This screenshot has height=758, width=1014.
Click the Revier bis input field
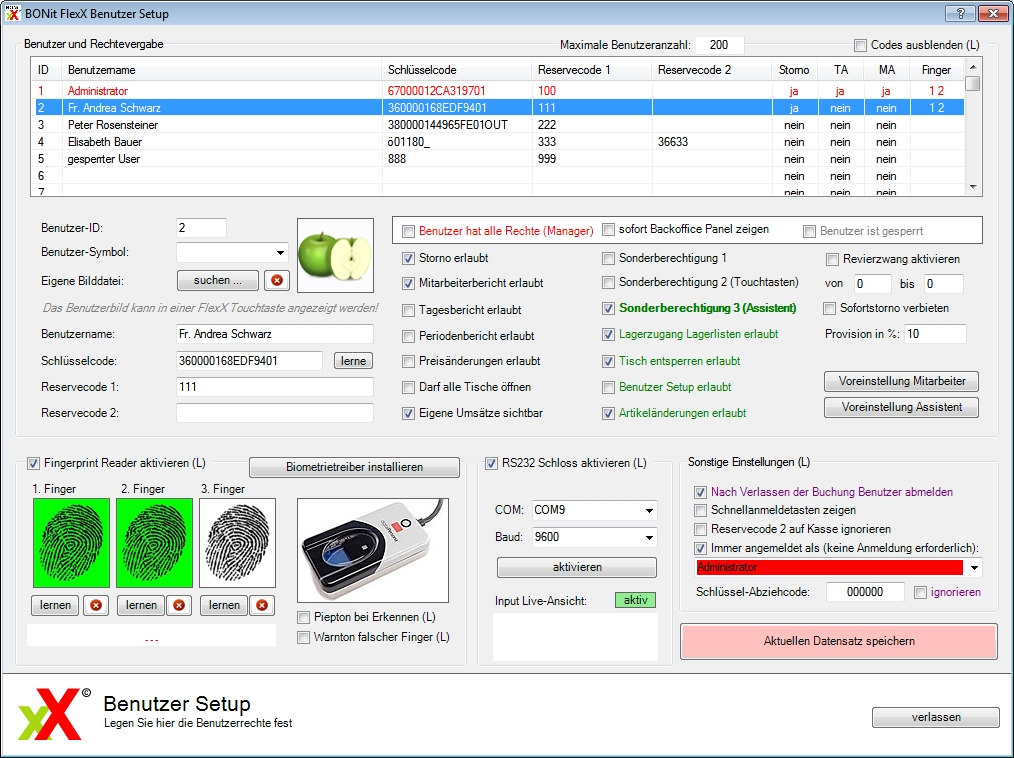coord(944,284)
